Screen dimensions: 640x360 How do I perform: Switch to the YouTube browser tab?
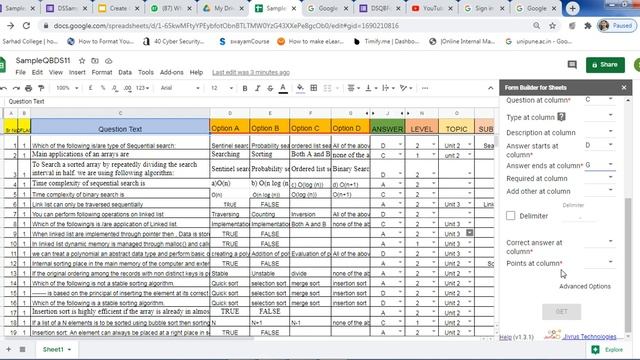[x=431, y=8]
